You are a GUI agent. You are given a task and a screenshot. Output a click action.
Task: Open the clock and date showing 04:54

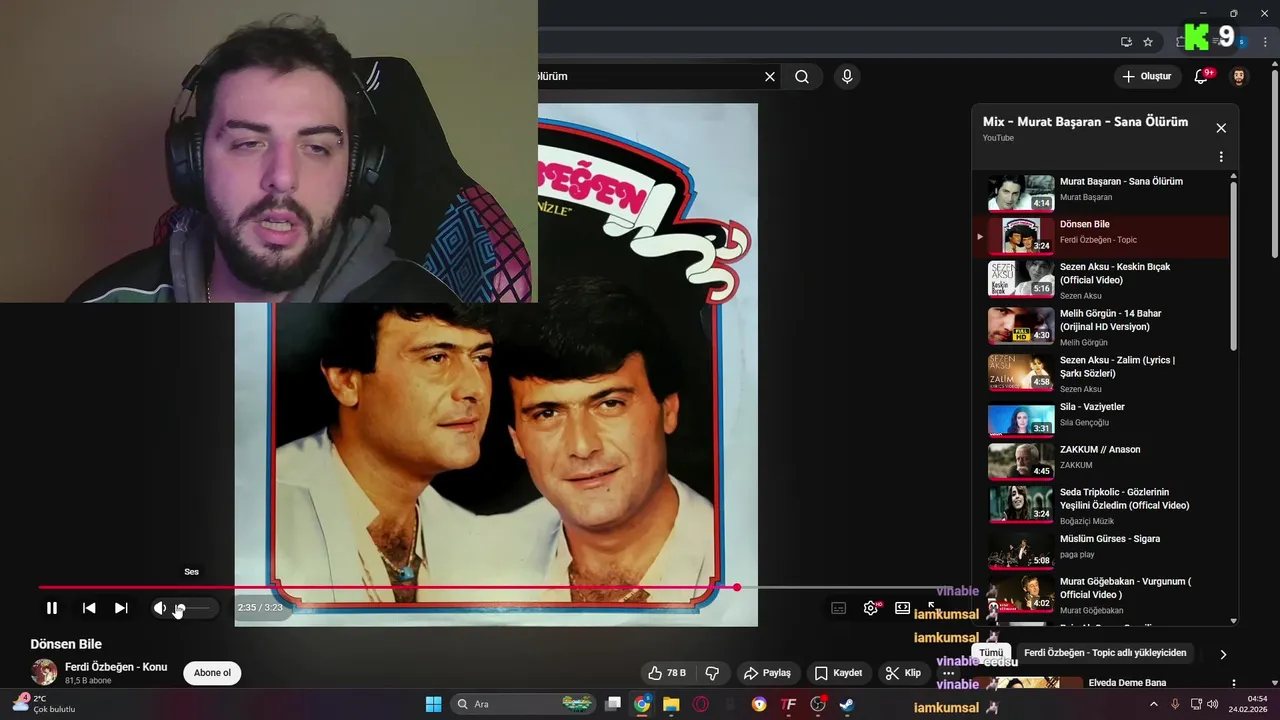point(1249,704)
